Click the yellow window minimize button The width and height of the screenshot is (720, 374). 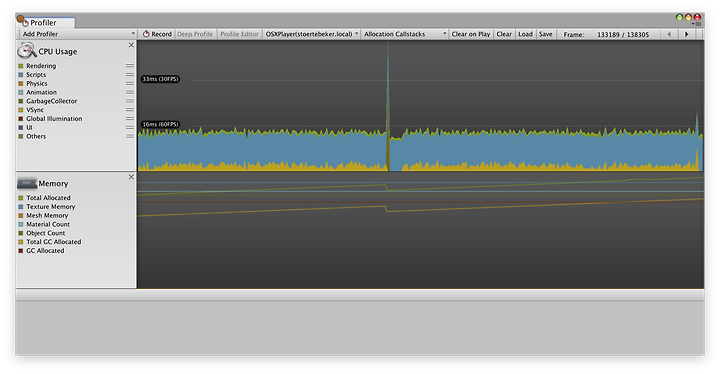point(688,17)
